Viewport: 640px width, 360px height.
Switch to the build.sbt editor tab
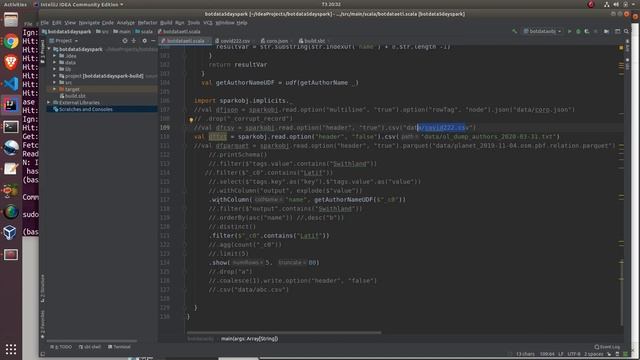pos(312,41)
